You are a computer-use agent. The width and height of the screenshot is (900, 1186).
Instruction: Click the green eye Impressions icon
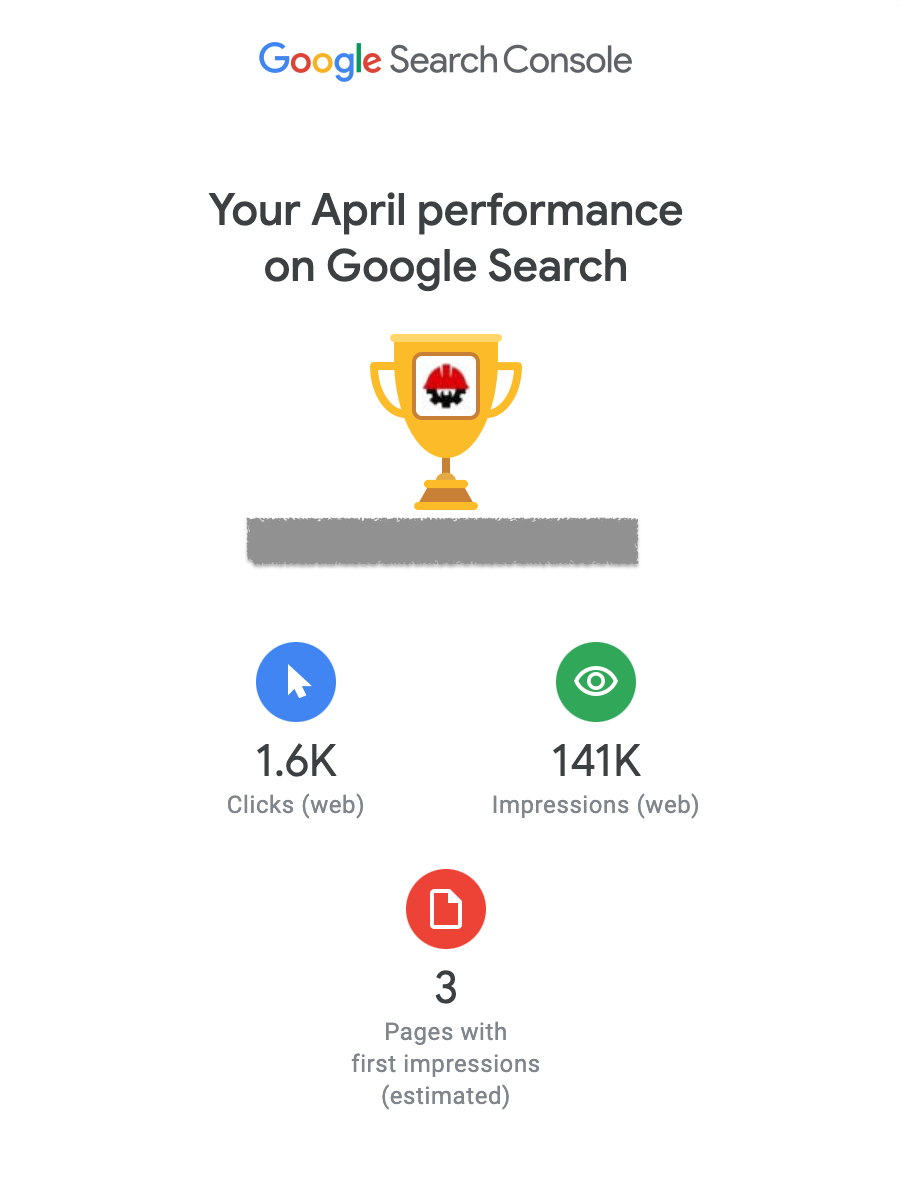click(596, 682)
